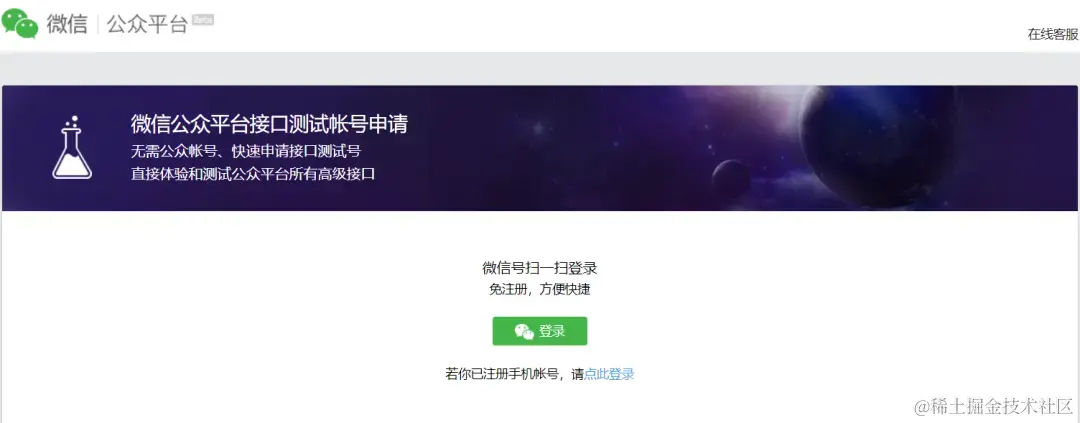Screen dimensions: 1080x423
Task: Click the grey strip below the header
Action: click(x=540, y=68)
